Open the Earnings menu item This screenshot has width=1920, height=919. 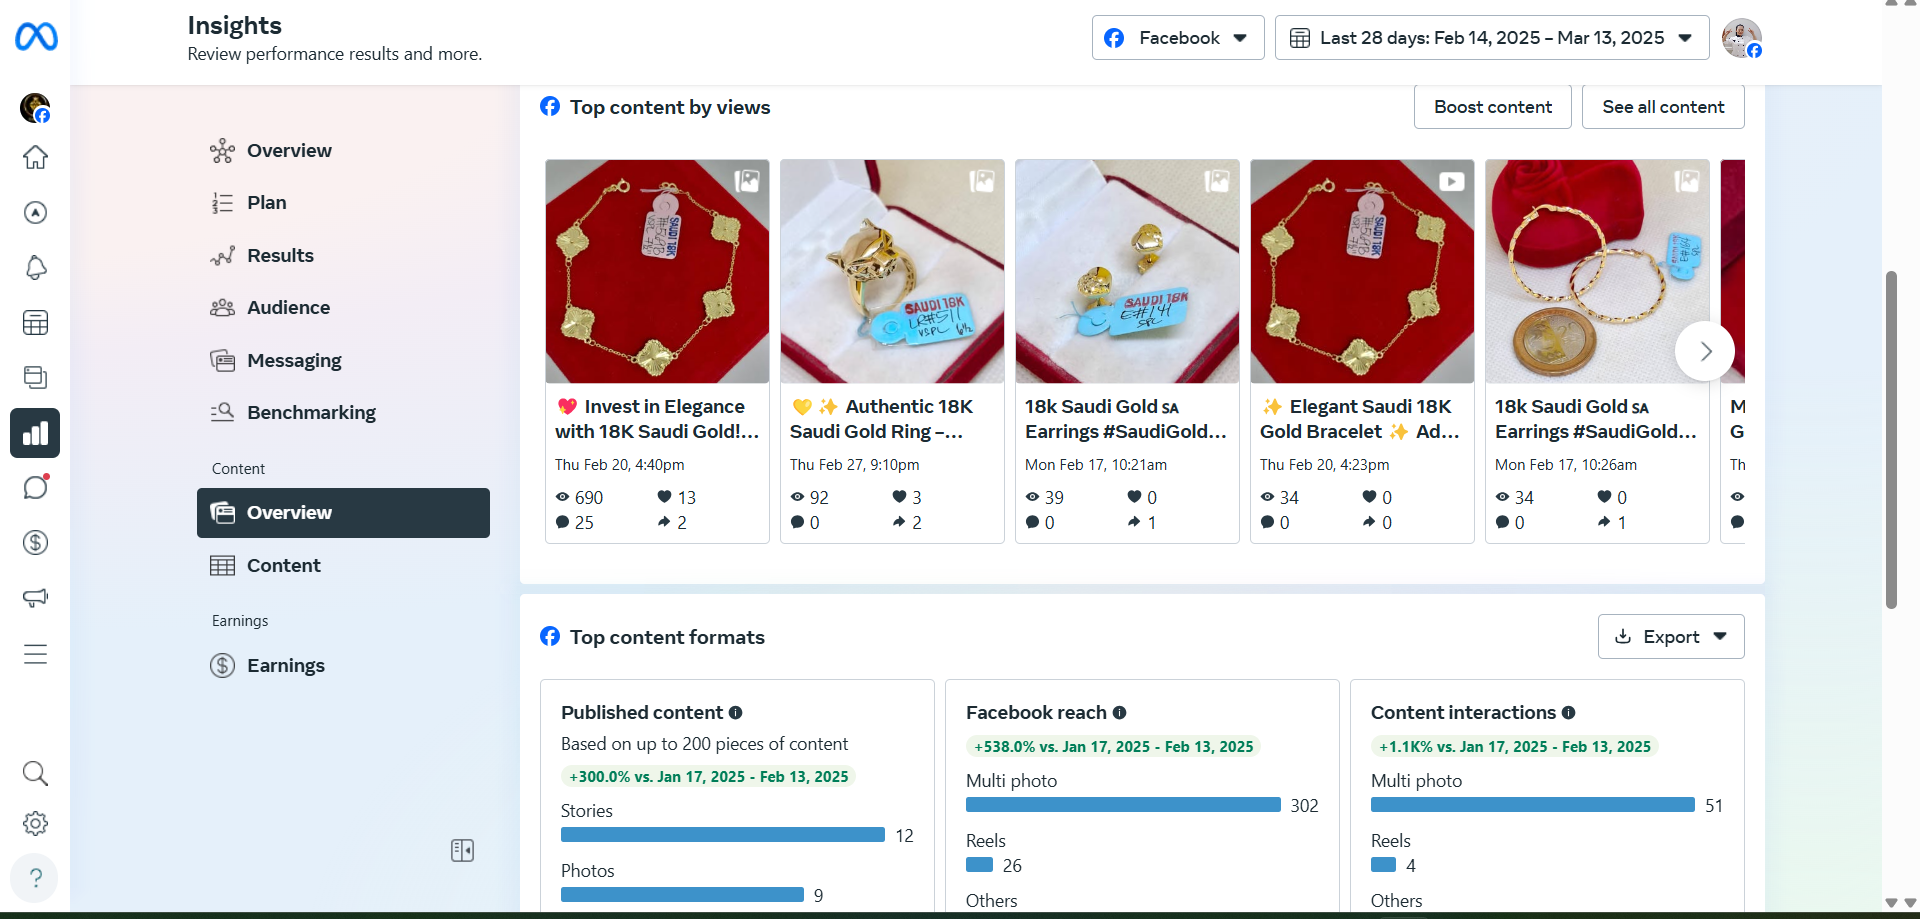tap(343, 666)
